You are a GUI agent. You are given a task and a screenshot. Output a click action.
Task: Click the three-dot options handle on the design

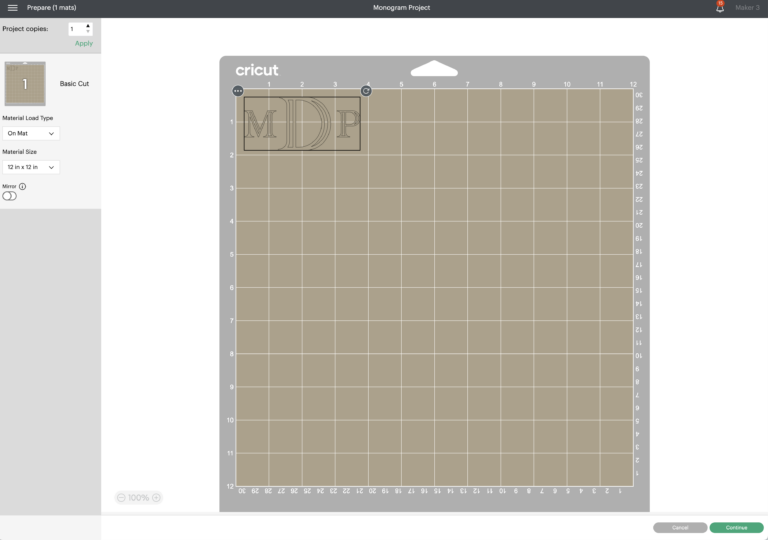[x=238, y=91]
